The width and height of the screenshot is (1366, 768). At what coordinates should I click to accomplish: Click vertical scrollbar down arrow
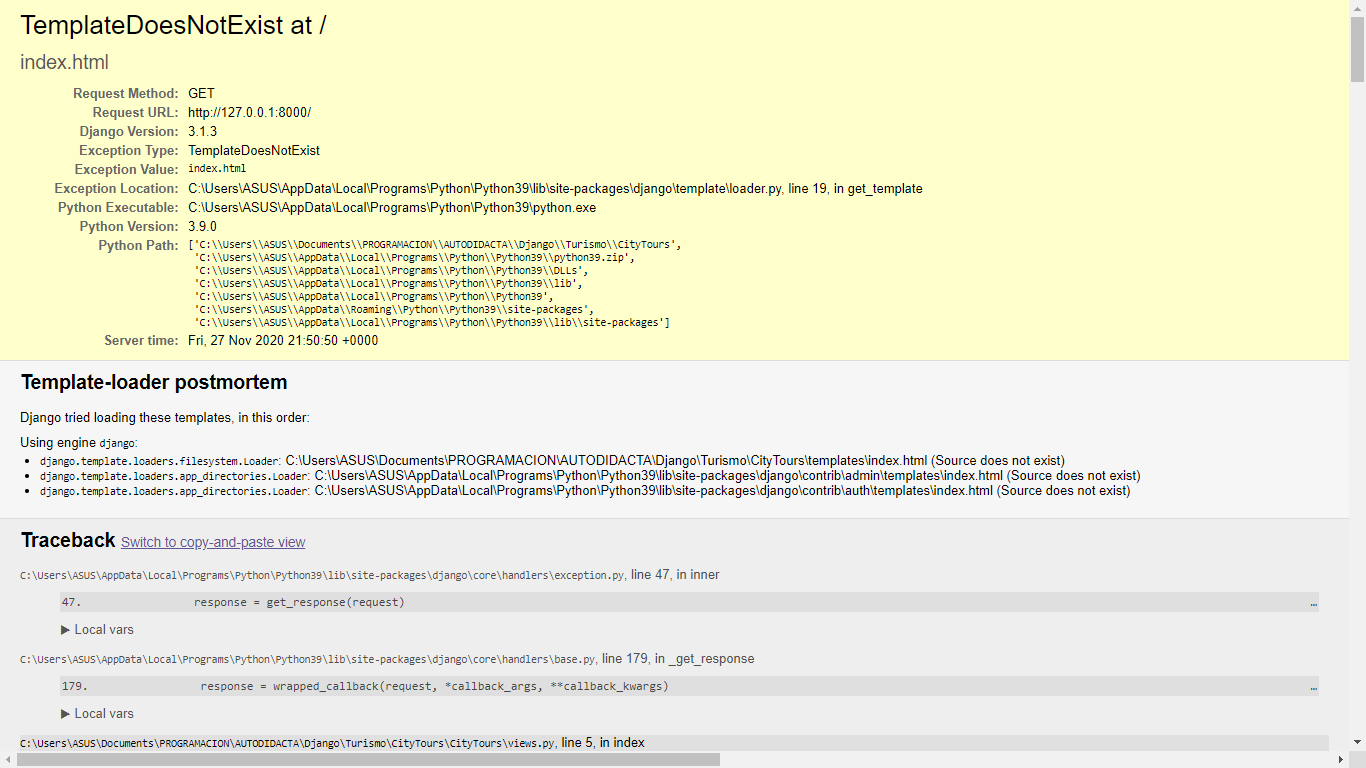(x=1357, y=742)
